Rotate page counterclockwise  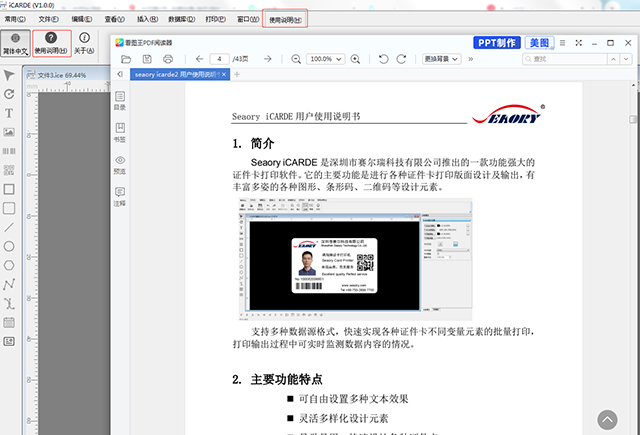click(383, 59)
